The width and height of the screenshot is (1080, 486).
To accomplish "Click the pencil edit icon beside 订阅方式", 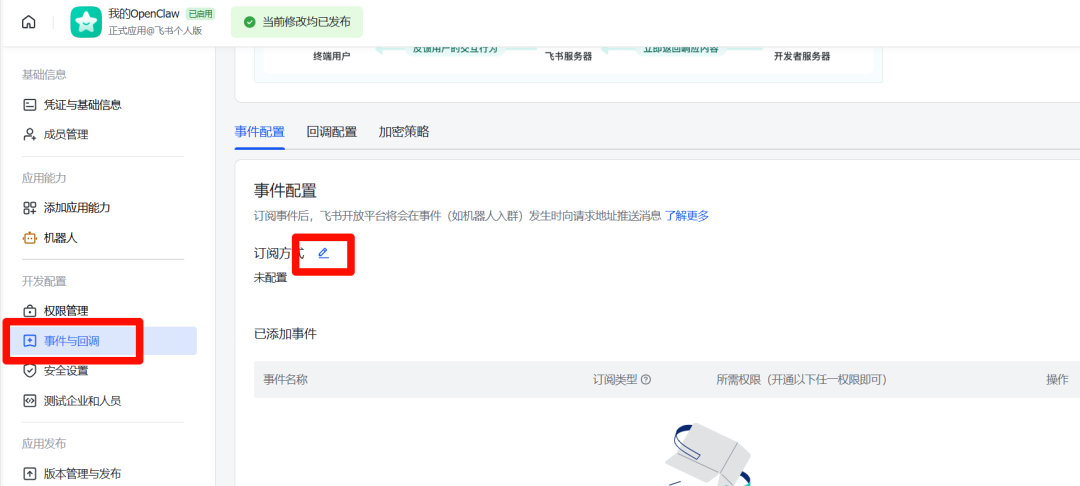I will pos(323,253).
